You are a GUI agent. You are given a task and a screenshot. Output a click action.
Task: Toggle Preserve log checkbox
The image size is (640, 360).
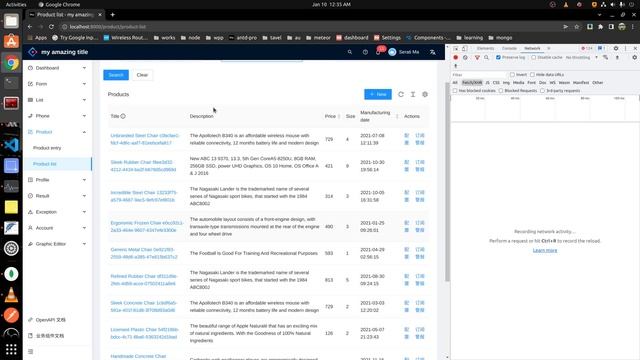[498, 58]
